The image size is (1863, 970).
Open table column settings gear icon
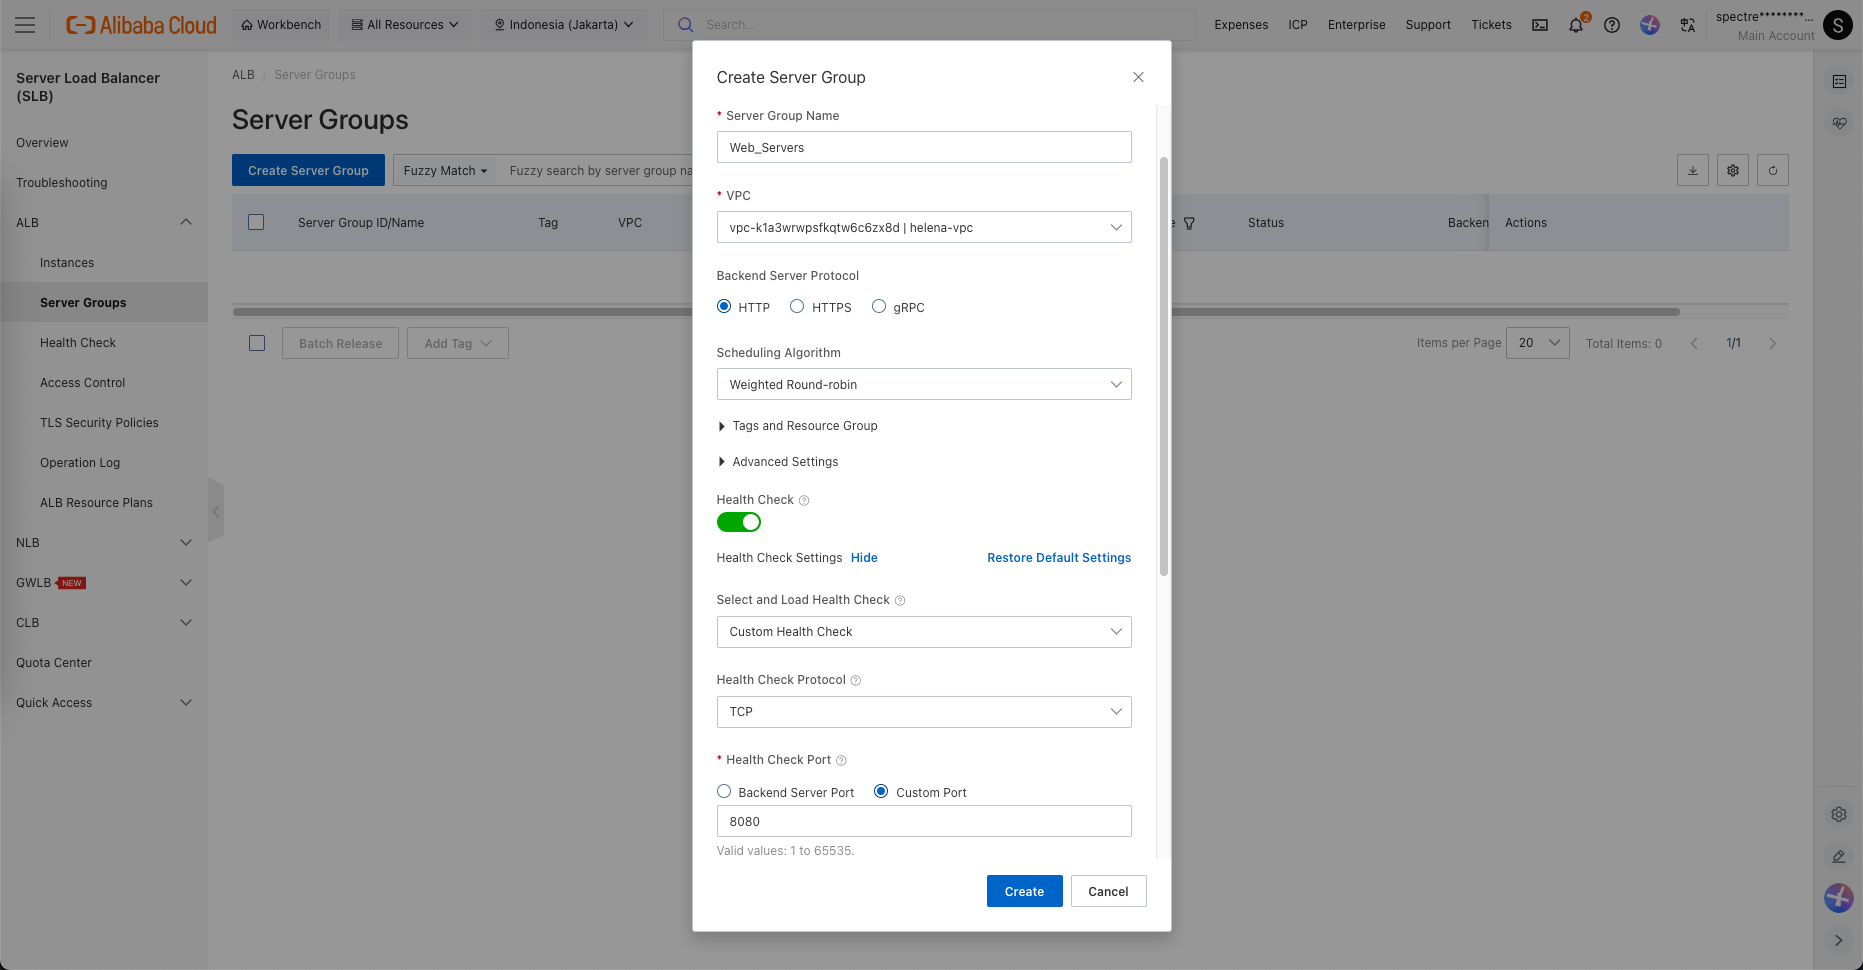click(x=1733, y=170)
